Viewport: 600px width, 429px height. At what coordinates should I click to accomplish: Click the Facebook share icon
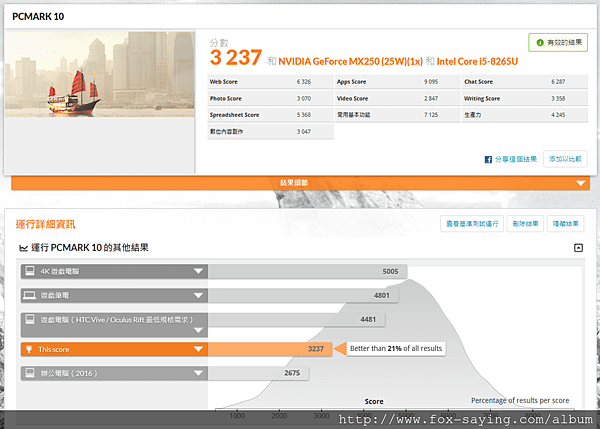(488, 160)
